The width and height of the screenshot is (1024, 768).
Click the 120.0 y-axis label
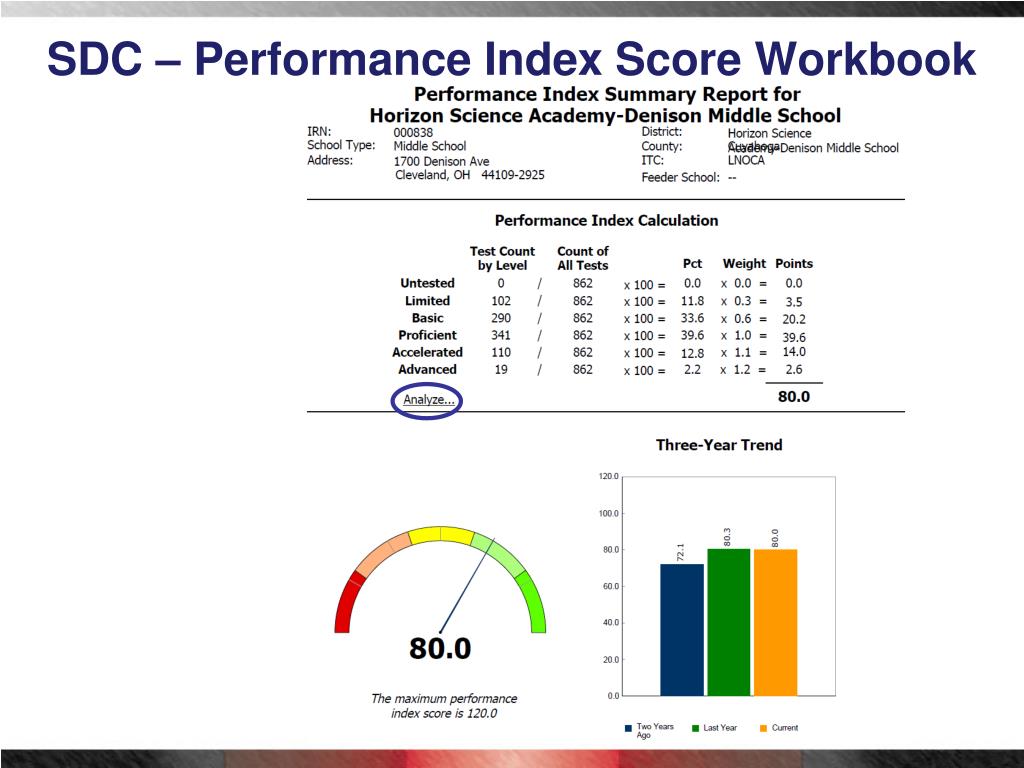pos(608,476)
